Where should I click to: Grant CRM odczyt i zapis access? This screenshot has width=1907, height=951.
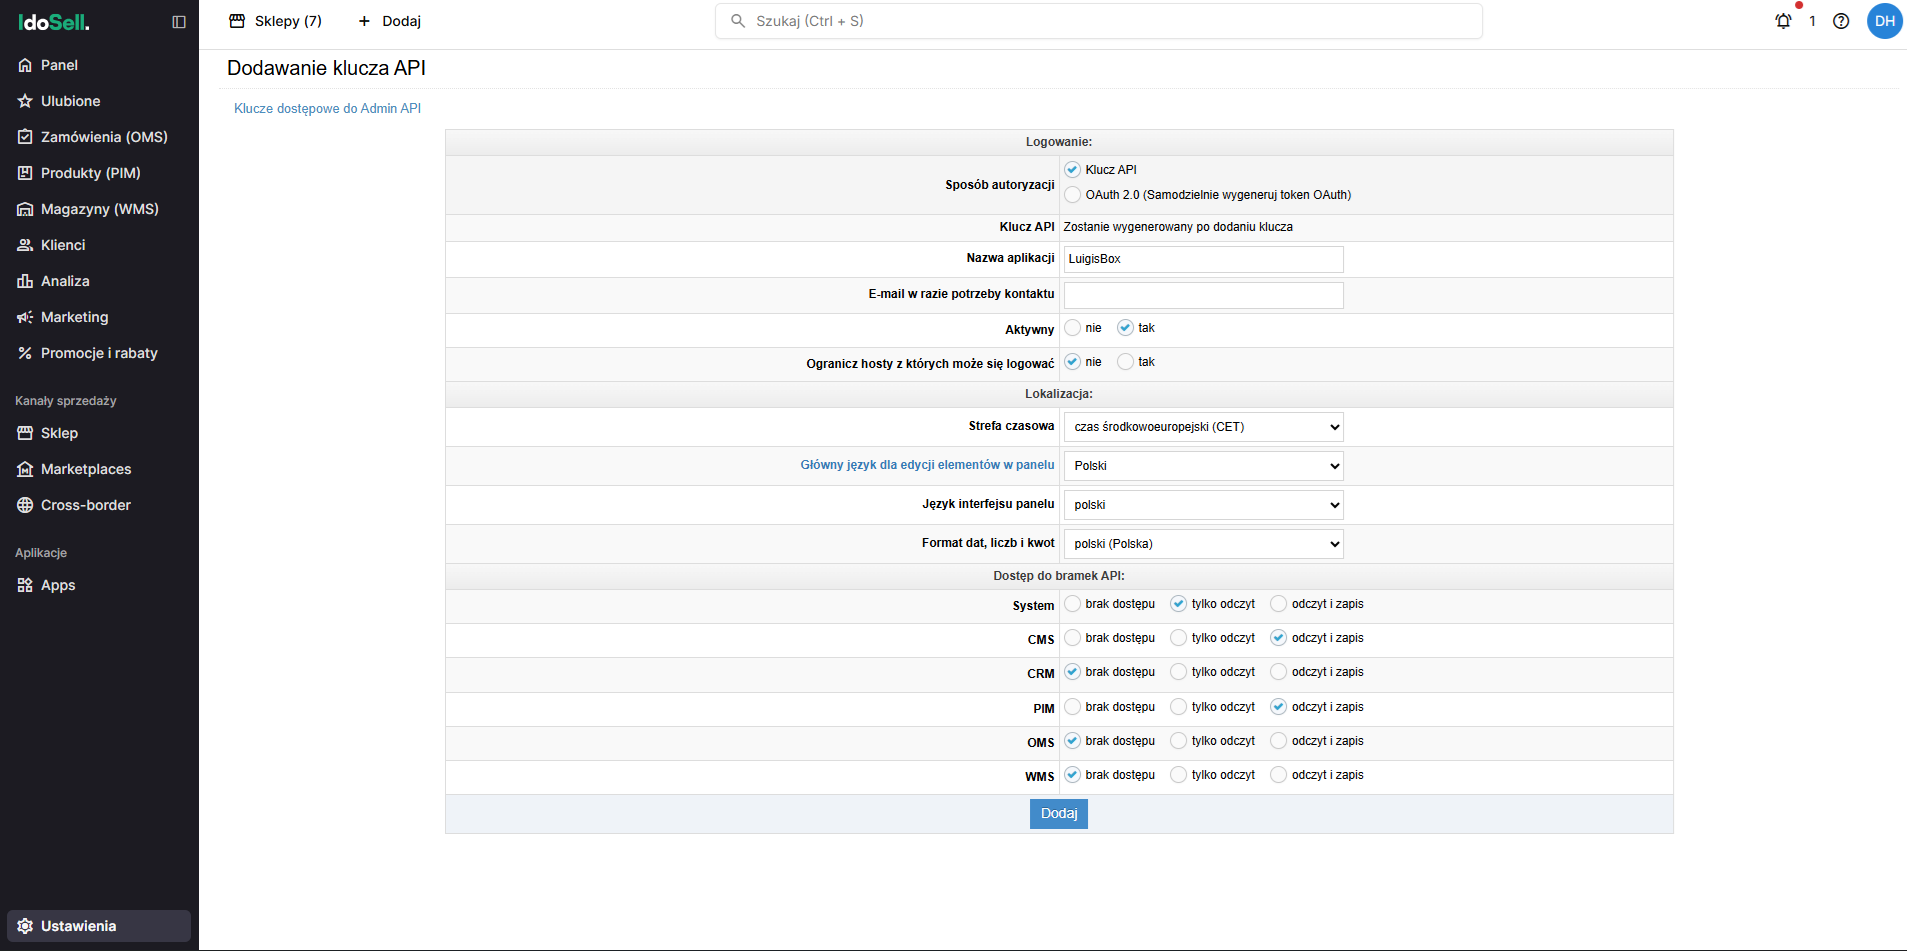[x=1278, y=671]
